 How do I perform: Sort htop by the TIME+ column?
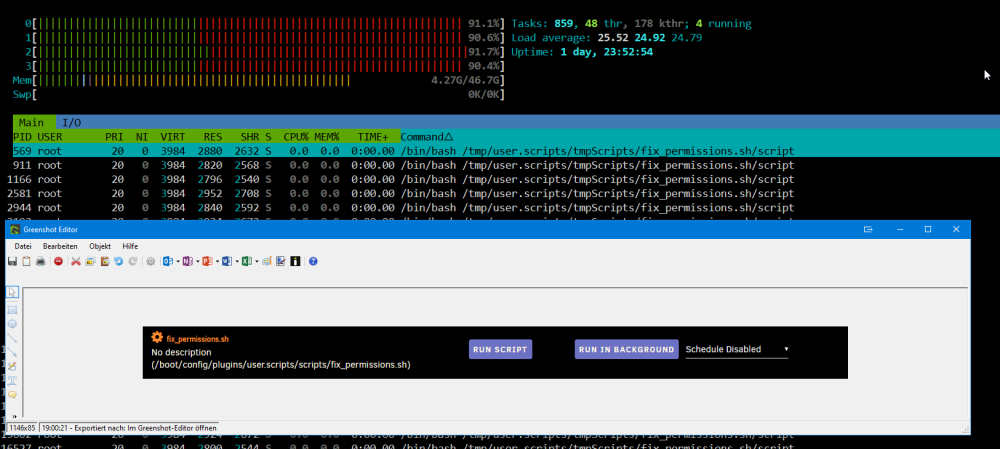pyautogui.click(x=372, y=136)
